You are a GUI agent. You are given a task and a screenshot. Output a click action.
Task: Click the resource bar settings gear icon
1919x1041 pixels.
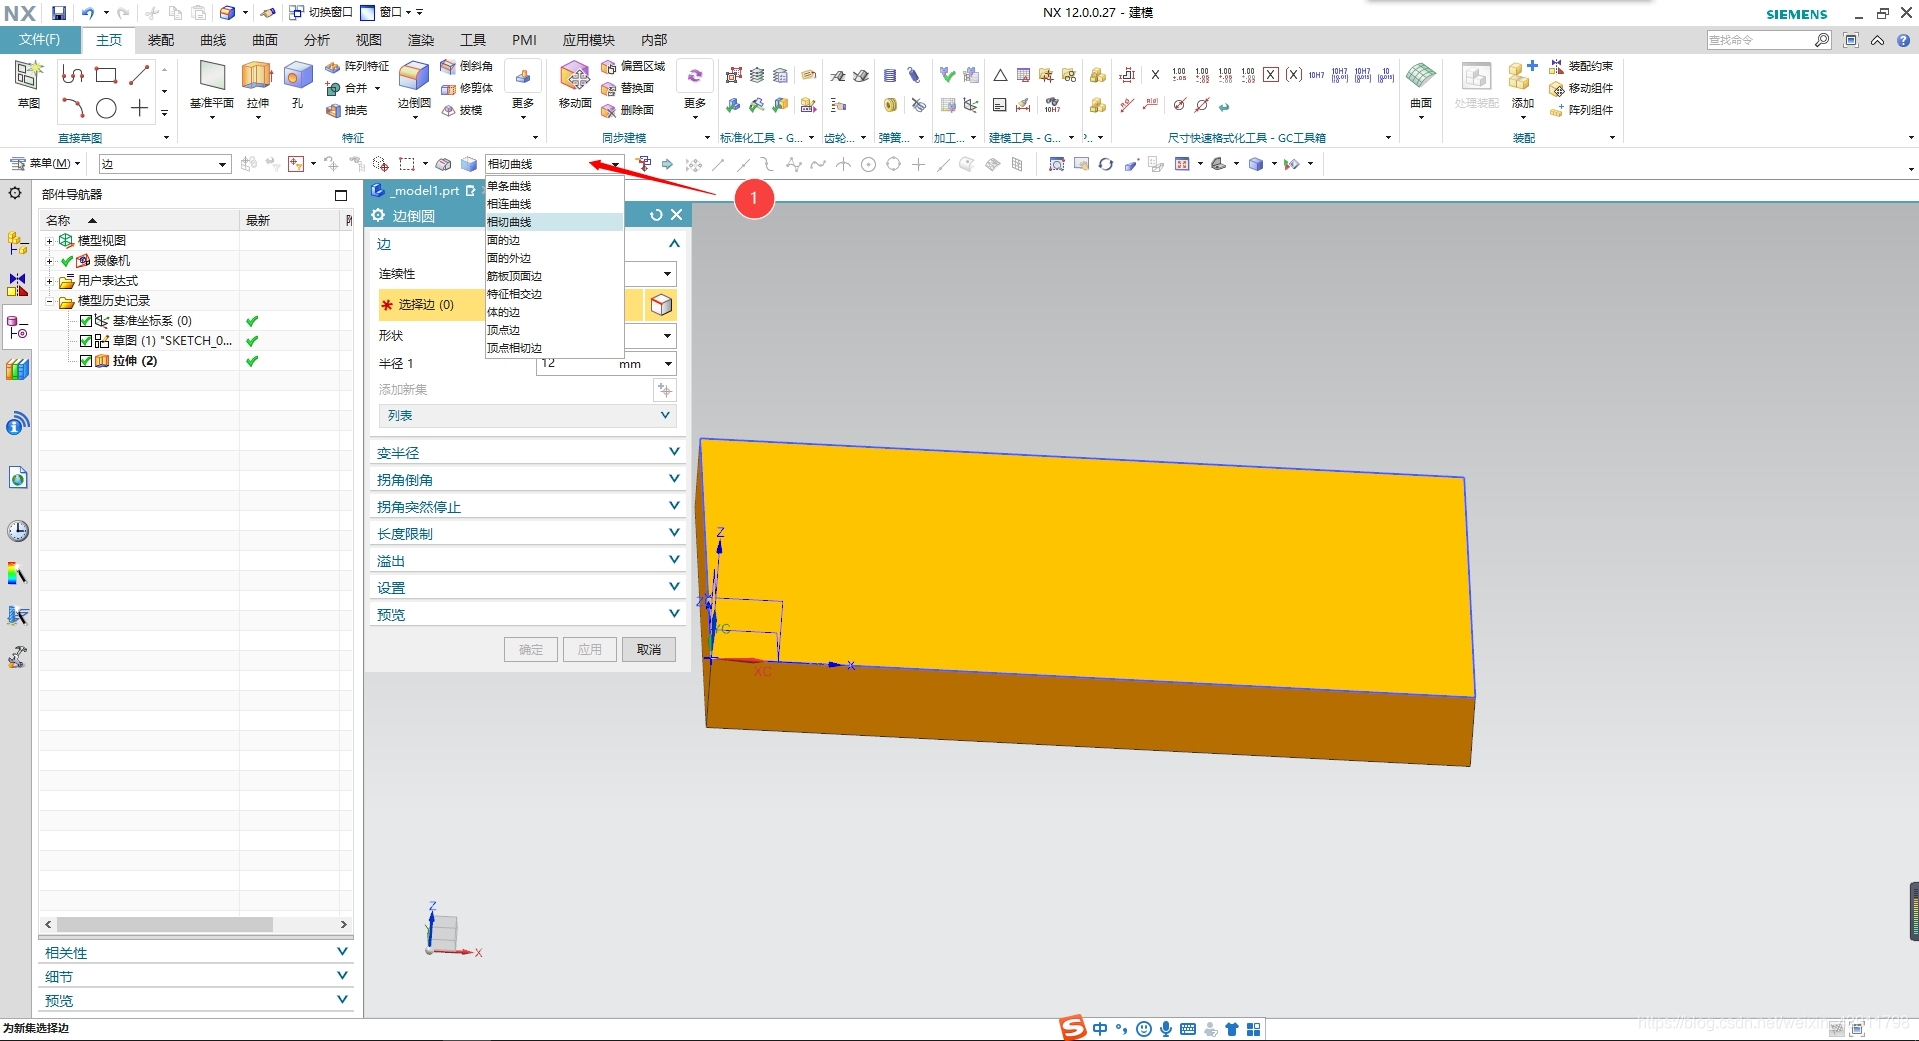(x=15, y=193)
